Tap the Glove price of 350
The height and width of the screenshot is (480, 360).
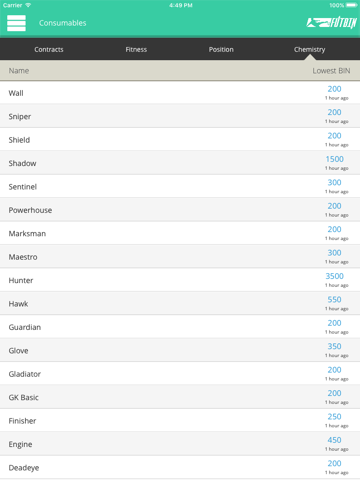[x=334, y=346]
